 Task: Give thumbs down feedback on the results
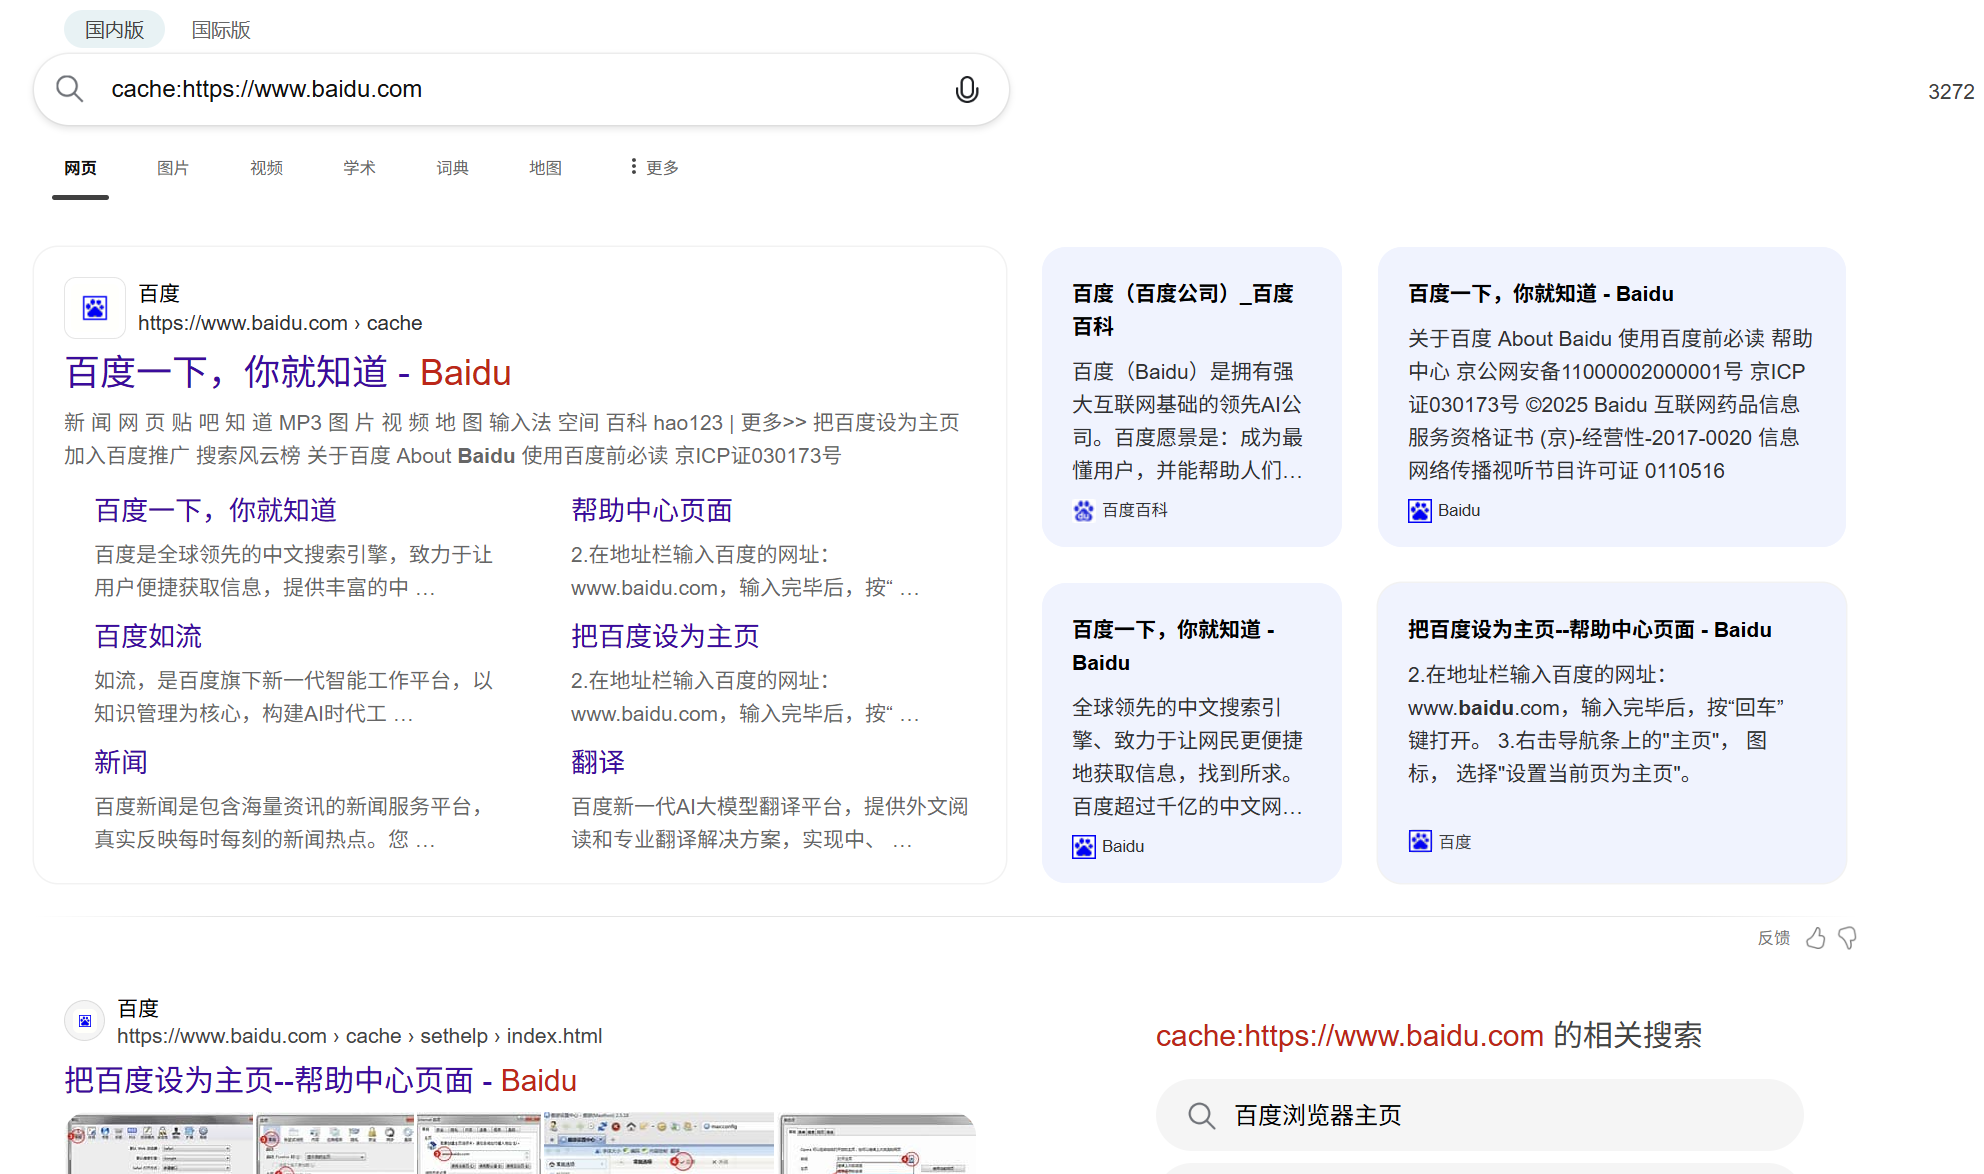[1849, 938]
